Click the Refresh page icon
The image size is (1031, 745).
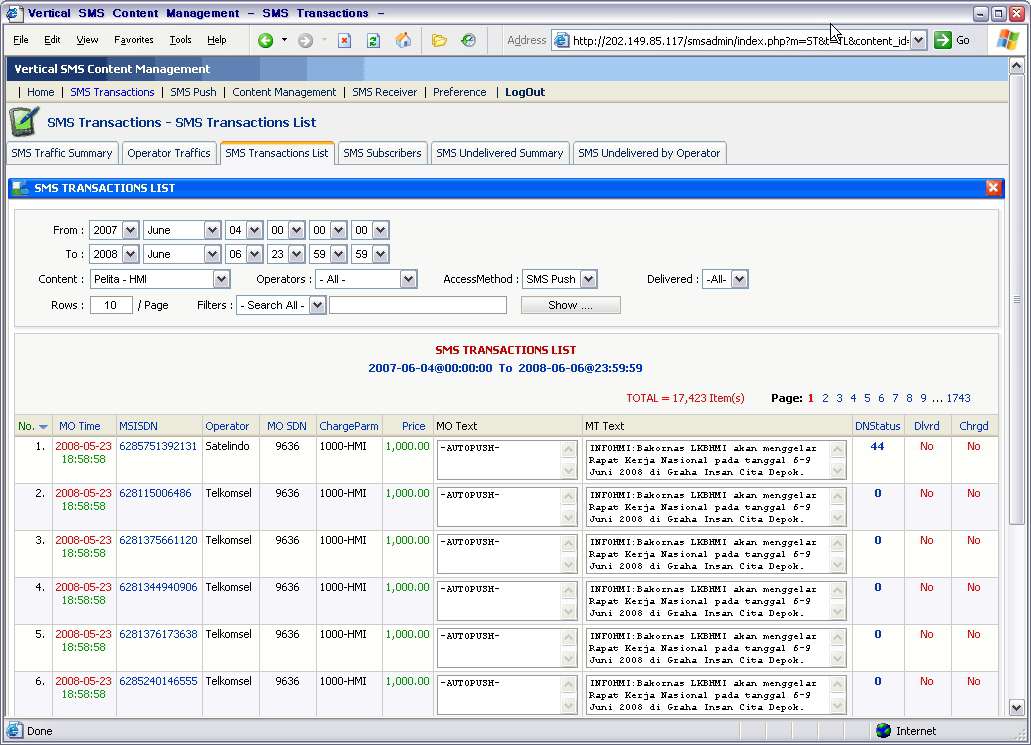373,41
